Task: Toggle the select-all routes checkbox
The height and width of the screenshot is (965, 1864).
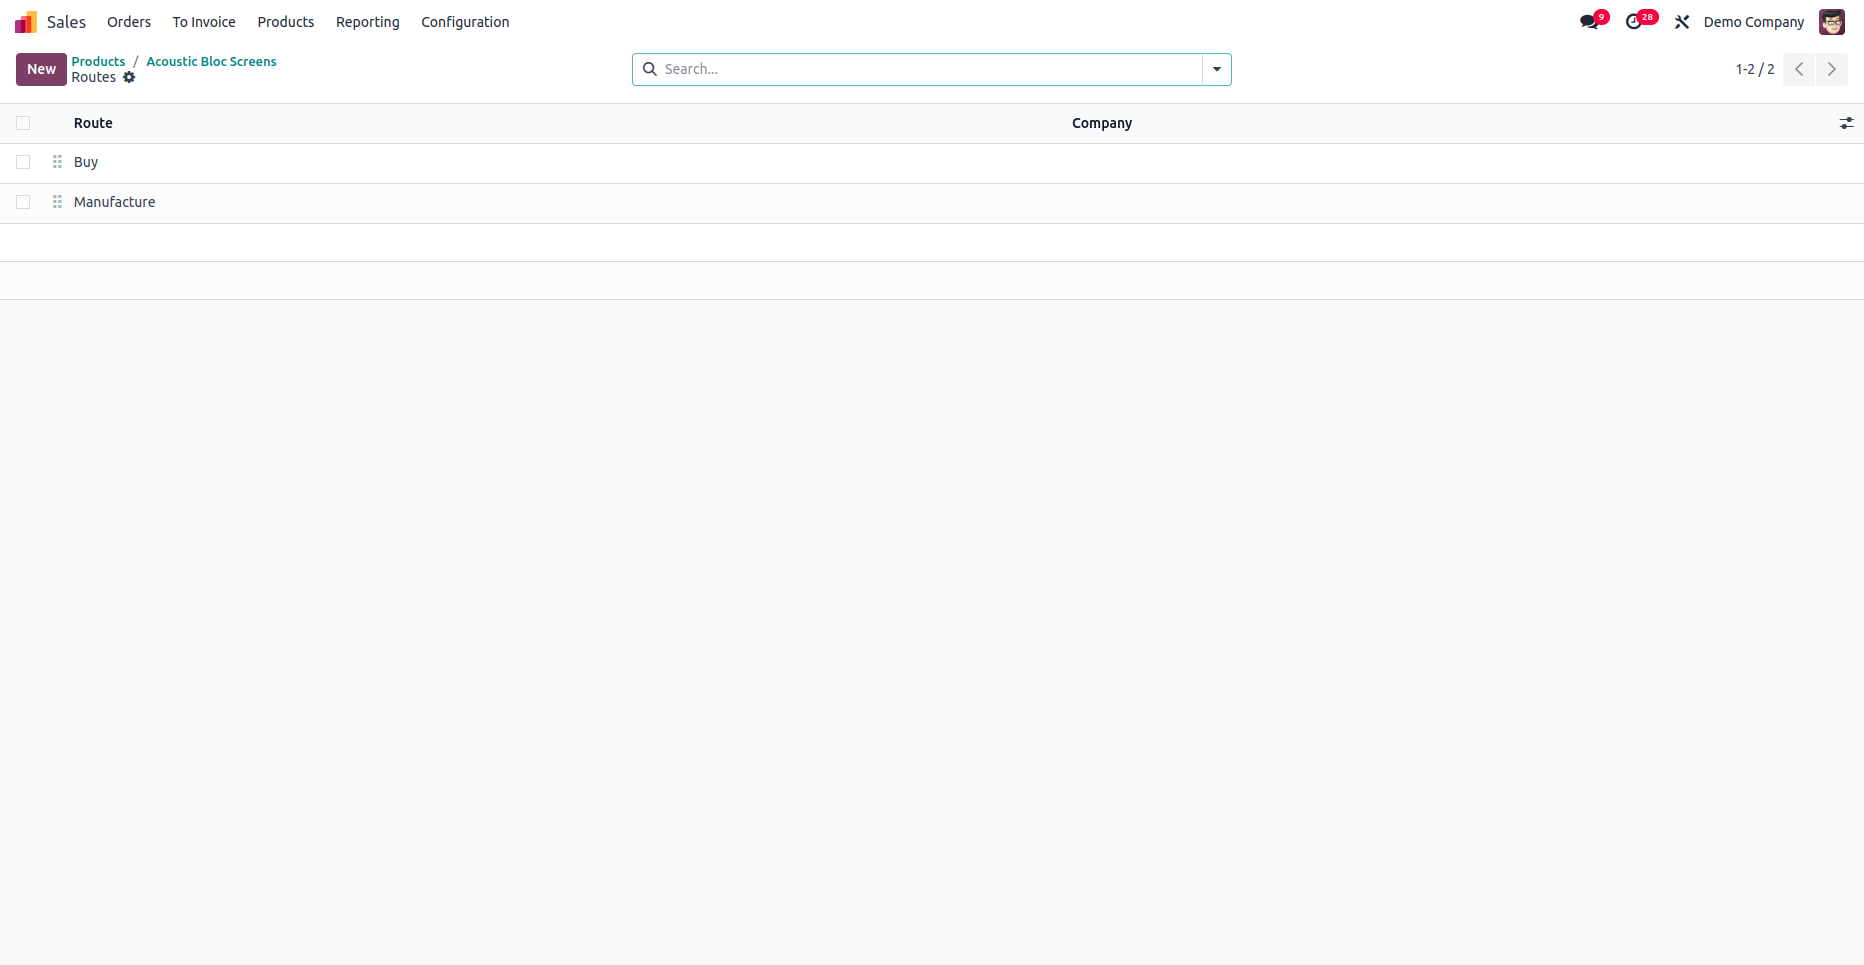Action: pyautogui.click(x=23, y=123)
